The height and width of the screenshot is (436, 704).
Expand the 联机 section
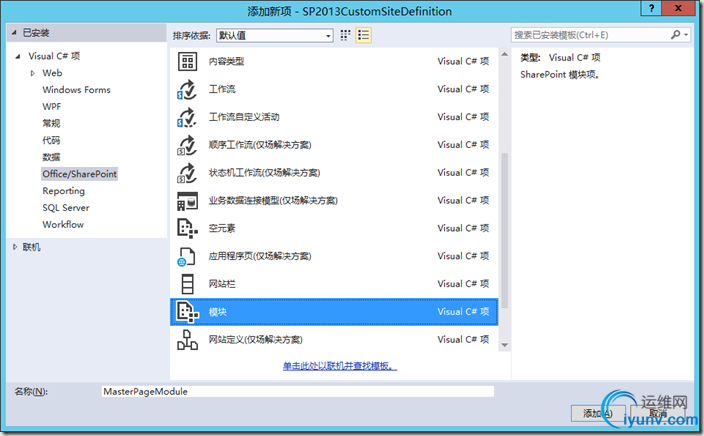point(15,247)
